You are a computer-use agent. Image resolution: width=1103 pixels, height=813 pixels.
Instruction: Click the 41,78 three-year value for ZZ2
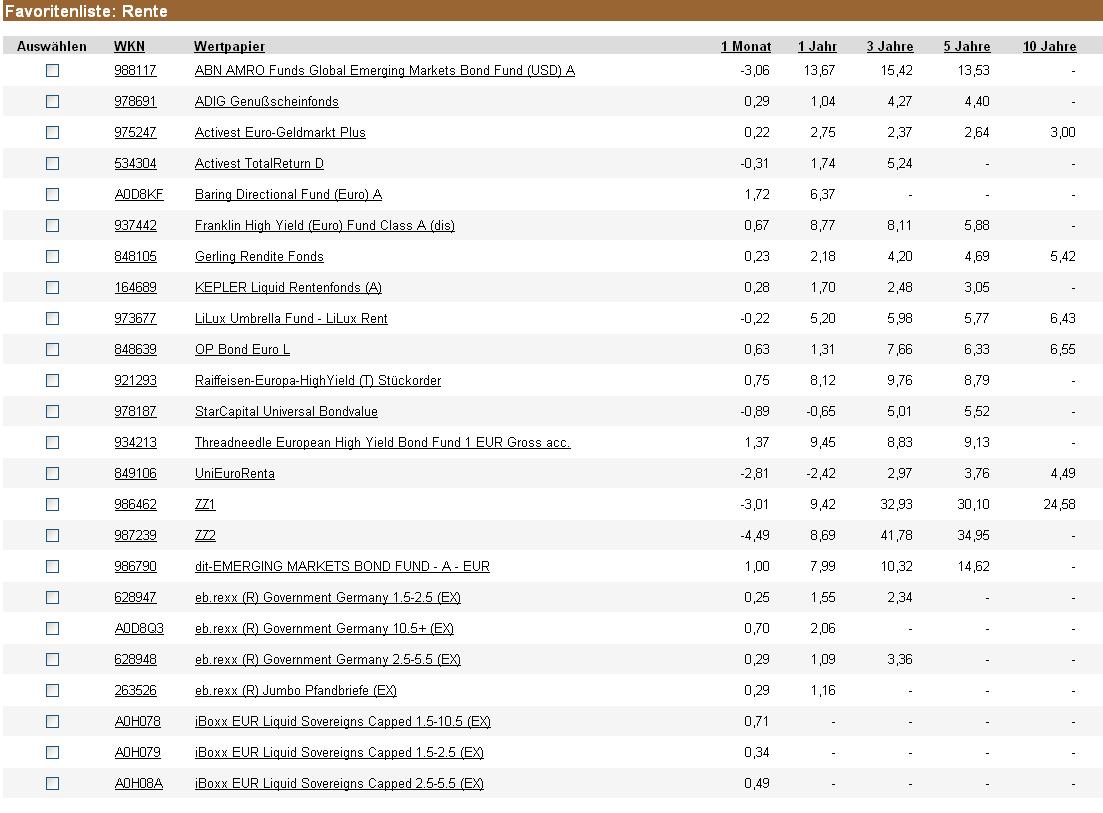tap(896, 535)
